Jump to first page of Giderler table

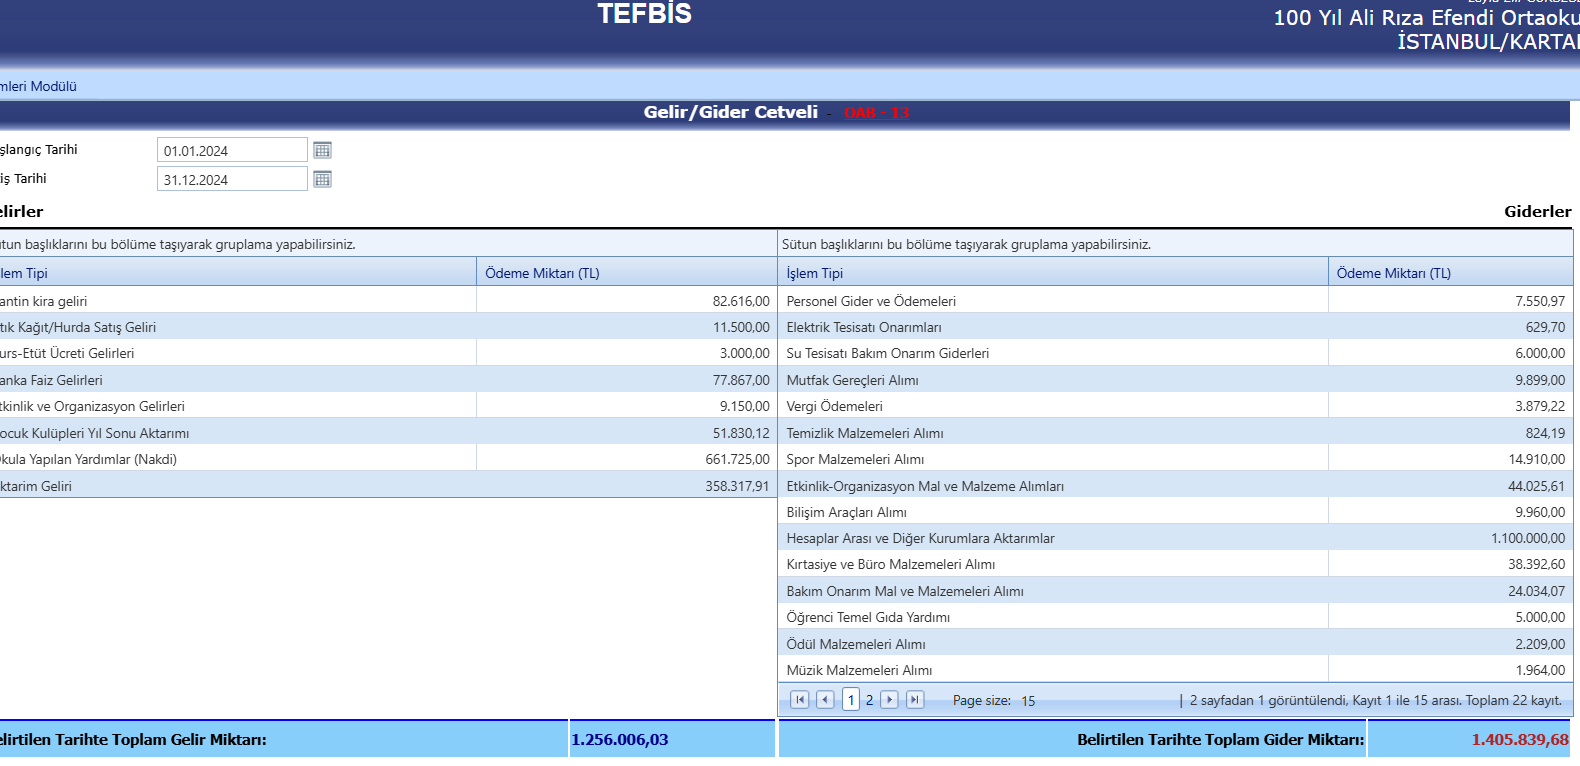click(799, 700)
